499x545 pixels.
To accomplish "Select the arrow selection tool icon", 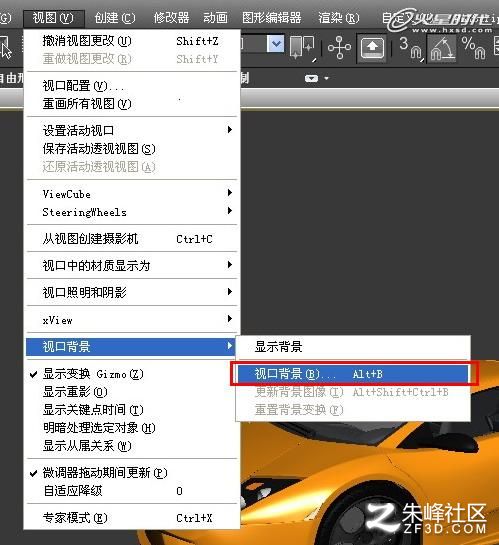I will pyautogui.click(x=6, y=48).
